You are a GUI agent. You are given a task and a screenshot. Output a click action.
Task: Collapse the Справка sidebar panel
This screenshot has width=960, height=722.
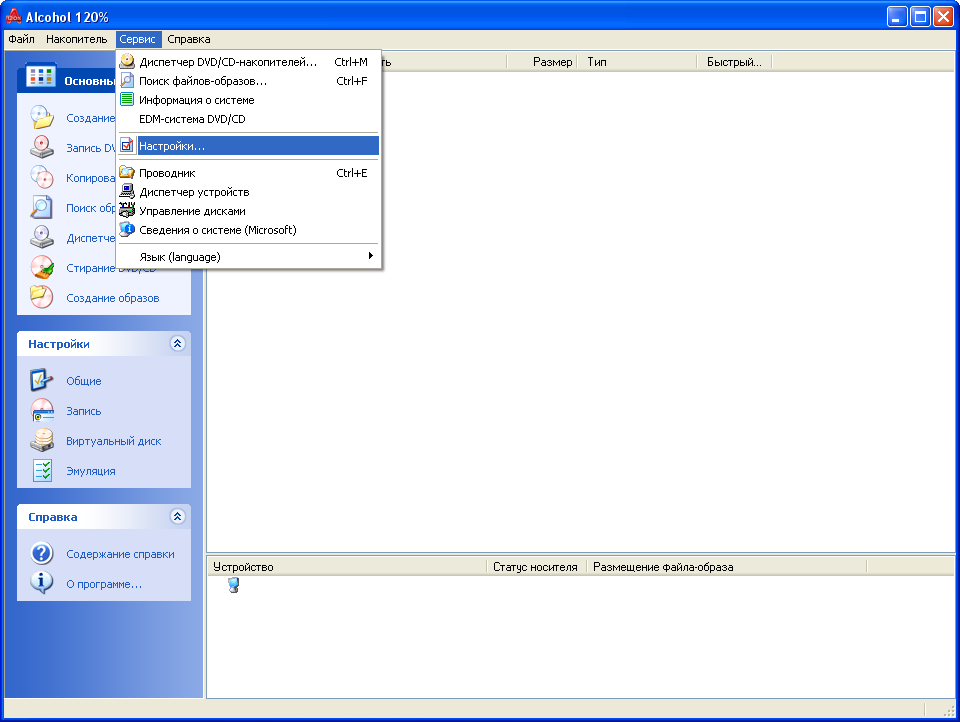(x=178, y=517)
